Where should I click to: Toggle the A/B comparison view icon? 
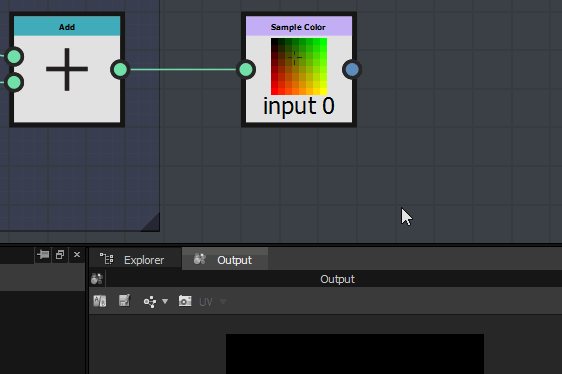point(100,301)
